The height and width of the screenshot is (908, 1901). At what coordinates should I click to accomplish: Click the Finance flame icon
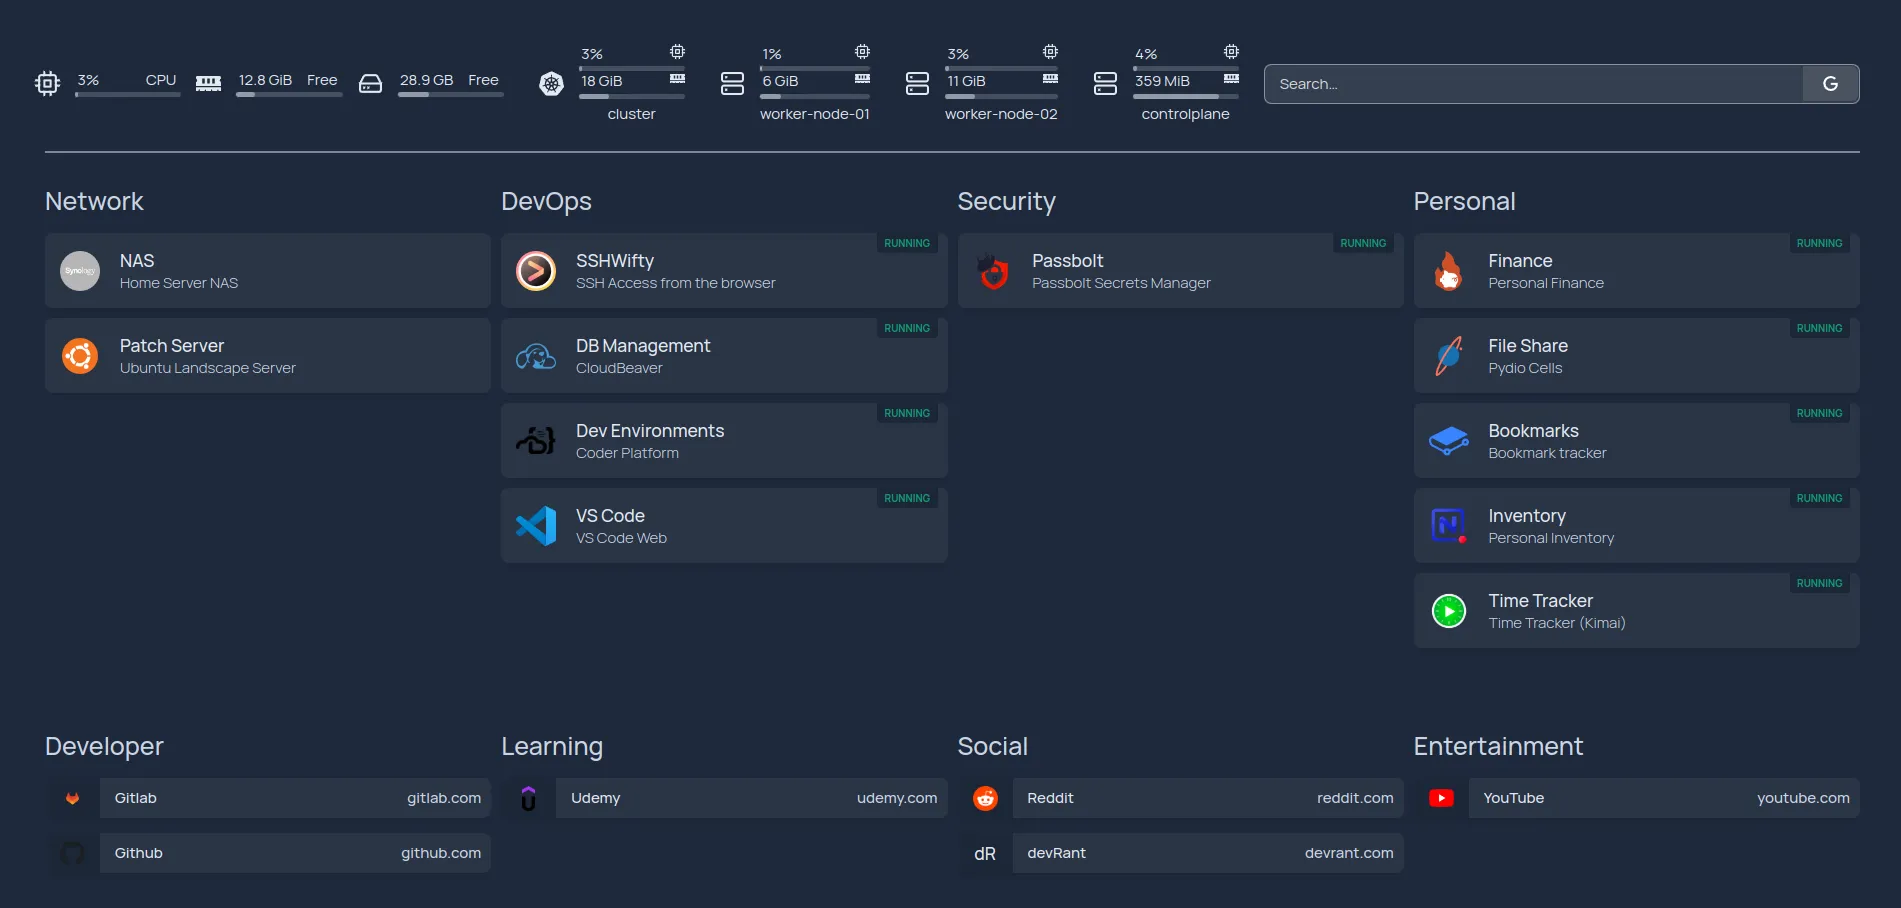tap(1448, 270)
